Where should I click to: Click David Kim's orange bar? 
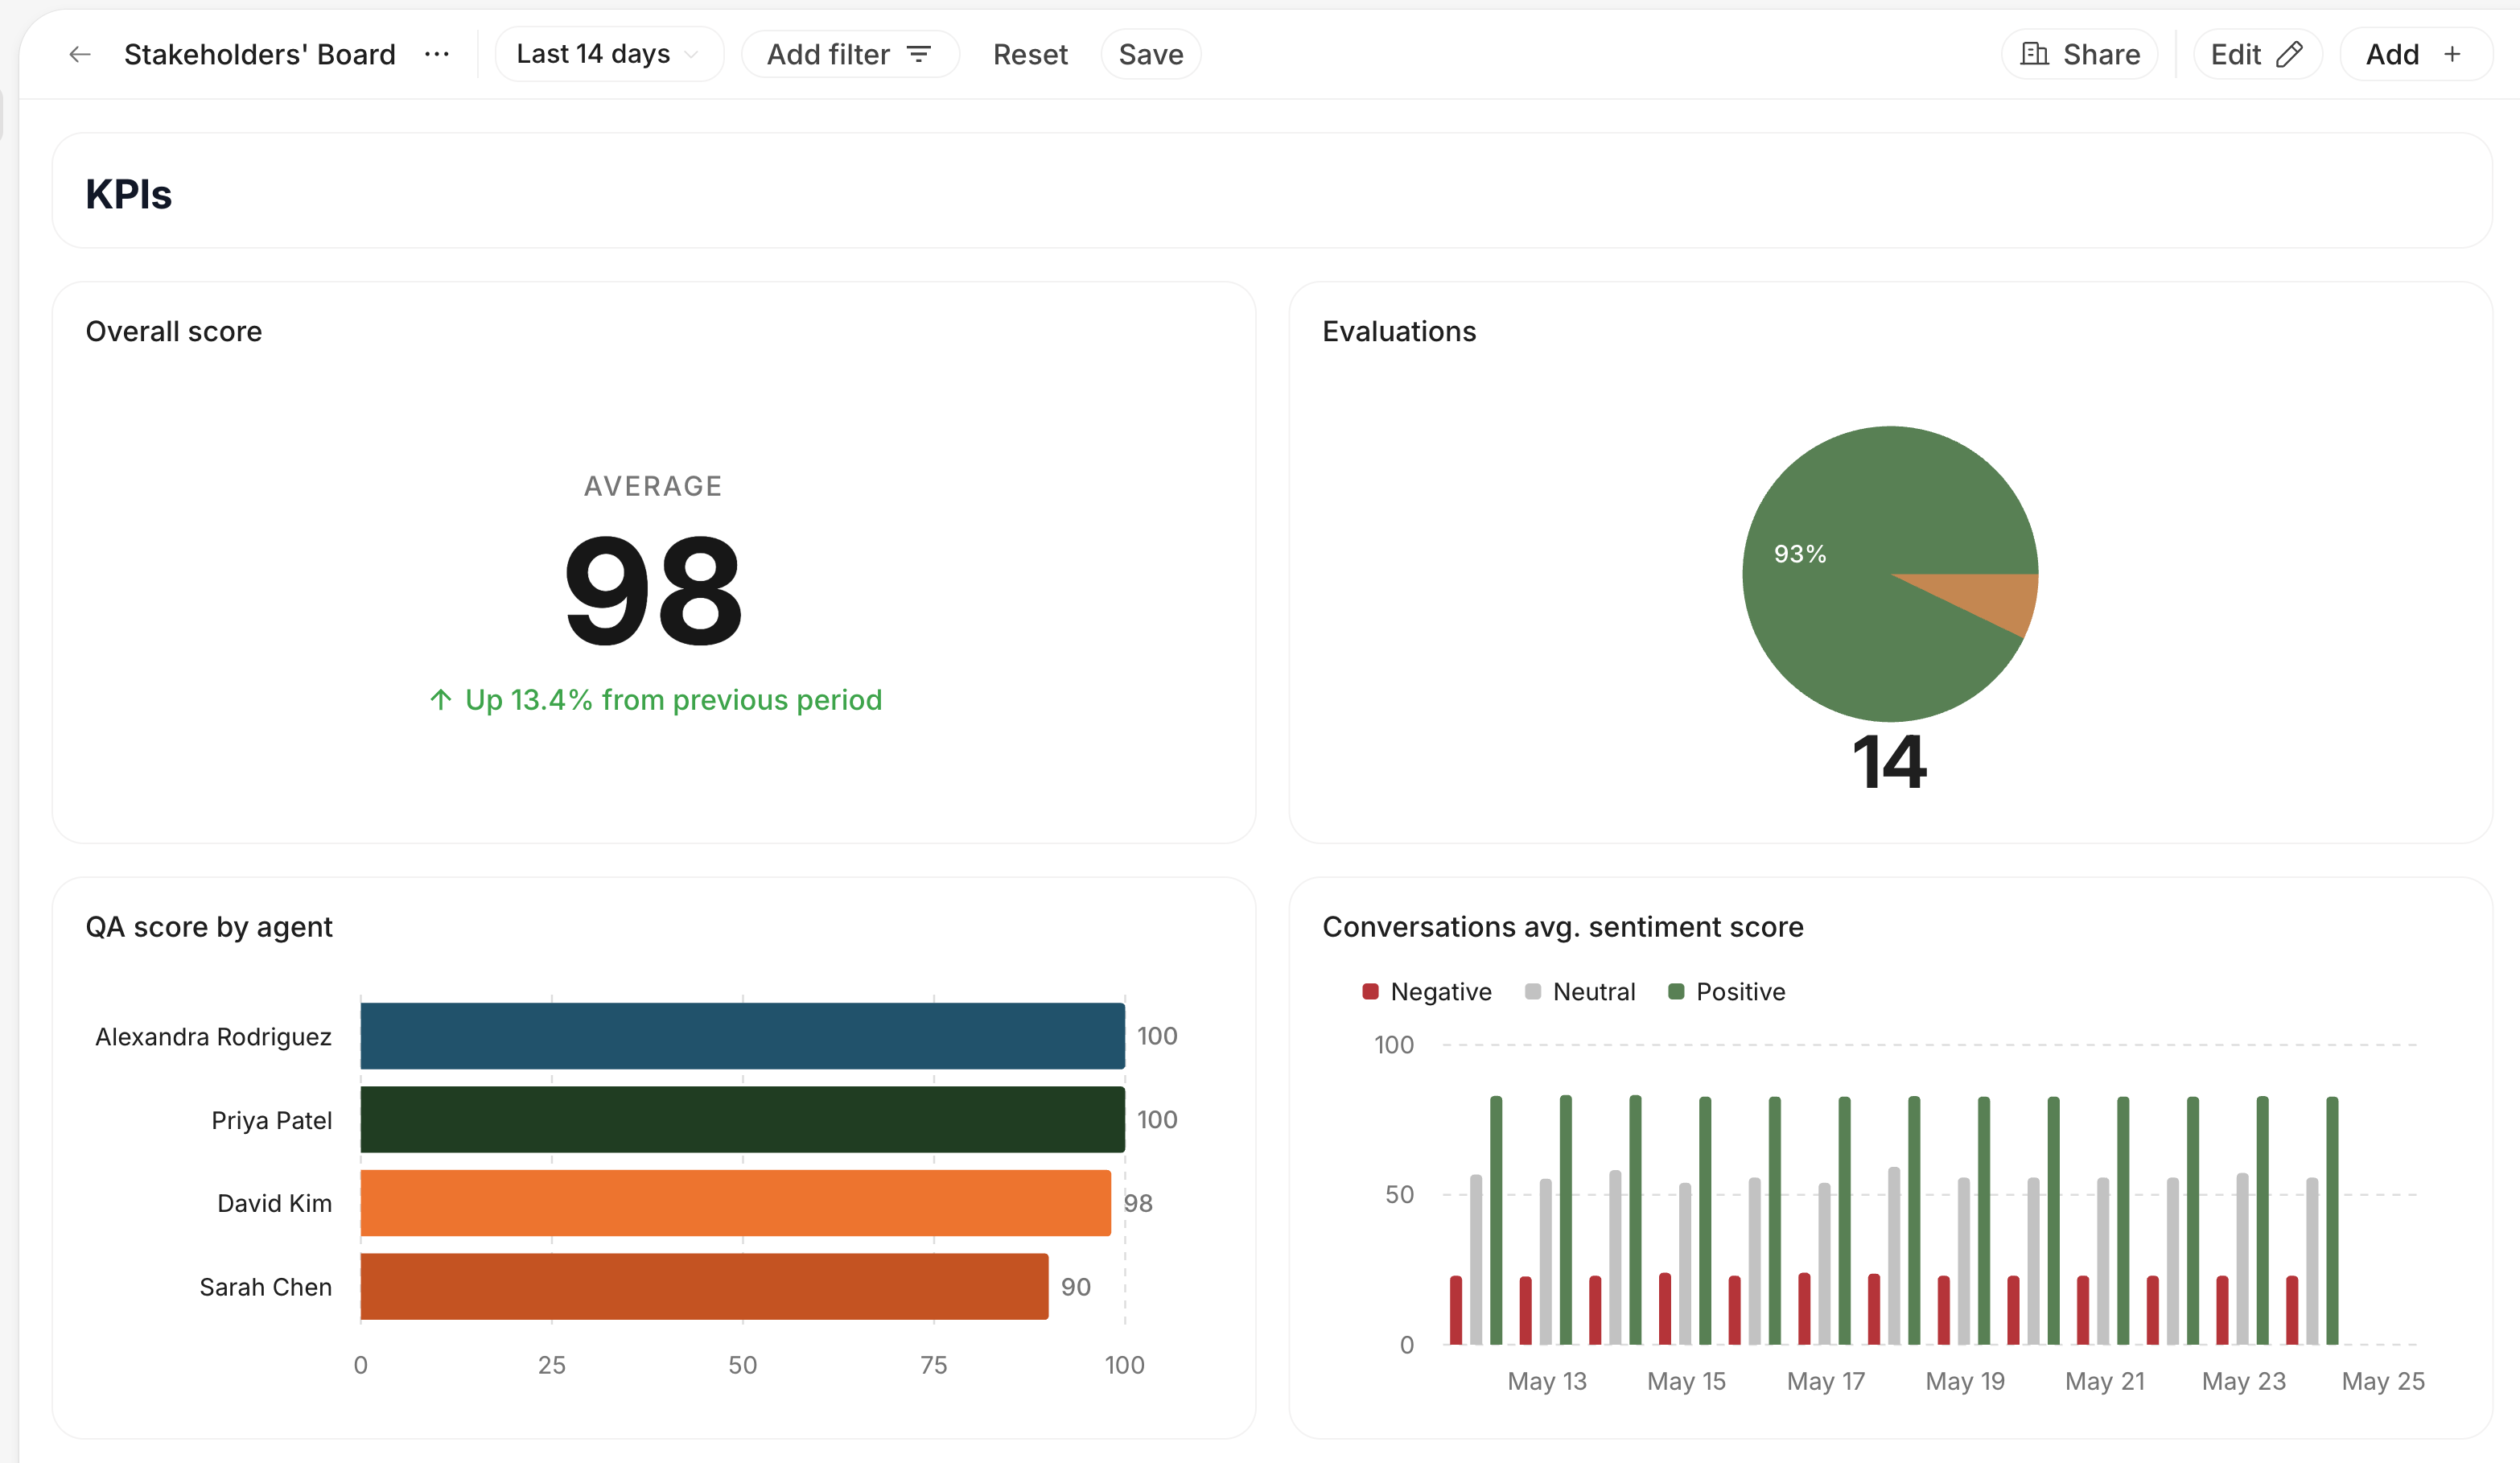click(736, 1203)
